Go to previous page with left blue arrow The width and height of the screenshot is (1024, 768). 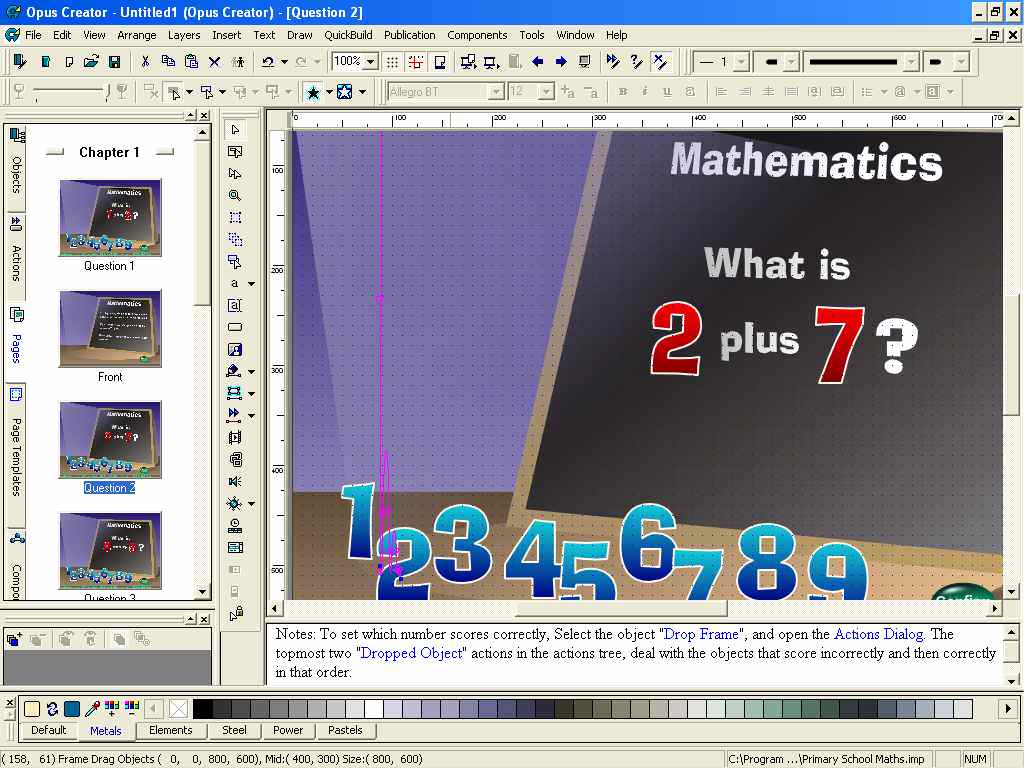tap(537, 62)
